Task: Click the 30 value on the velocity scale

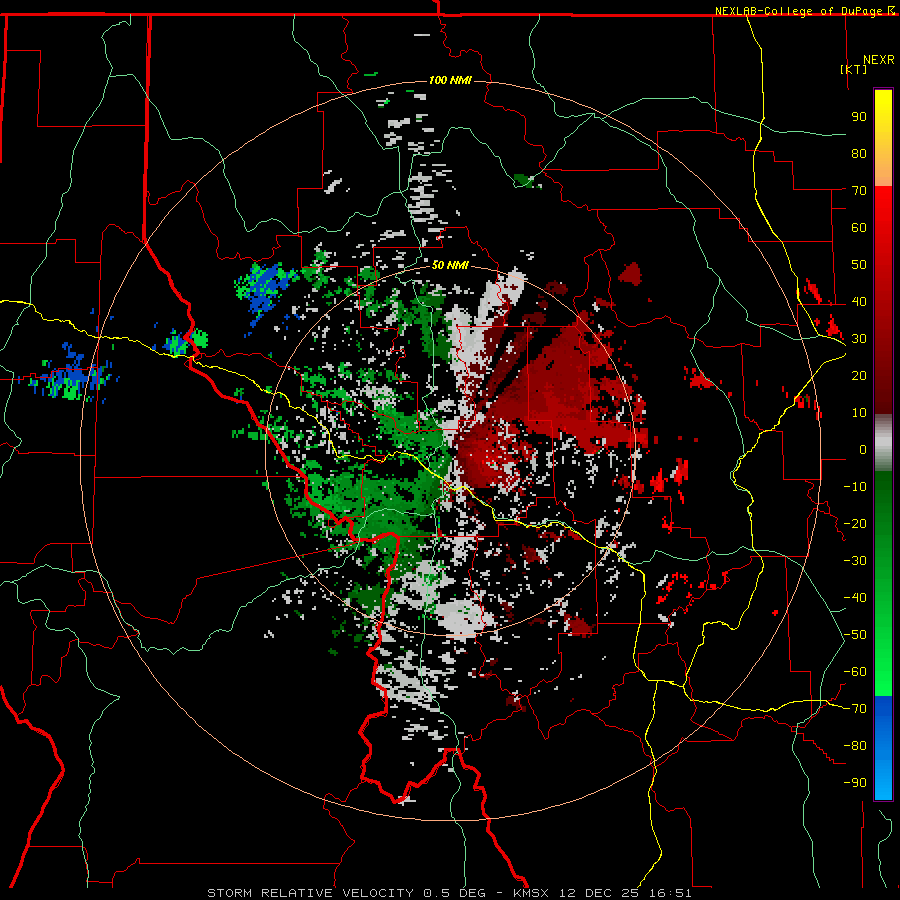Action: coord(859,339)
